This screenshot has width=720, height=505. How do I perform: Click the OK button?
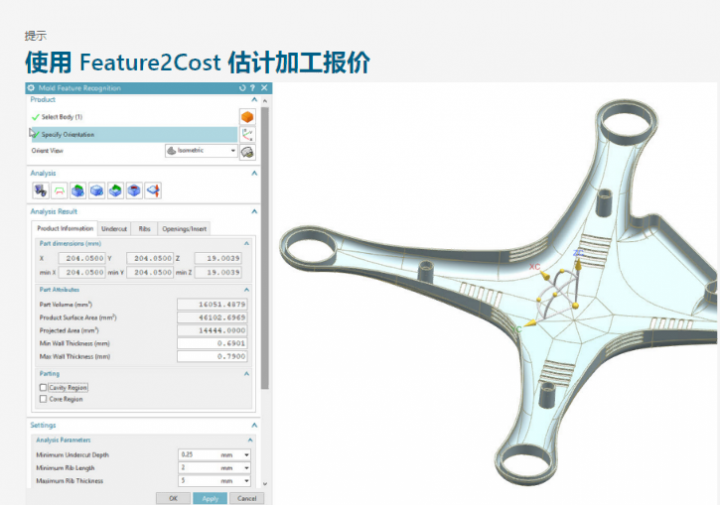click(173, 498)
